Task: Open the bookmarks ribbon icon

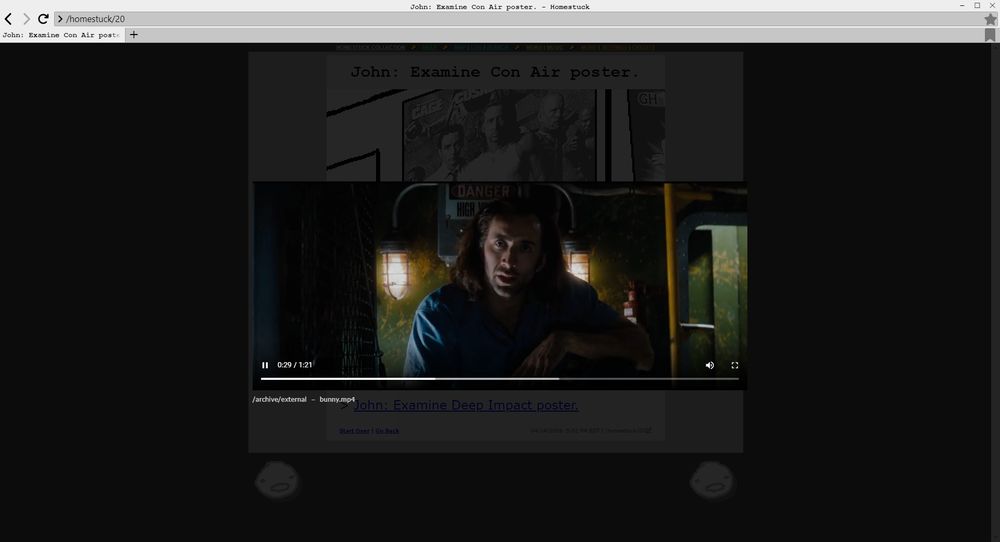Action: tap(990, 35)
